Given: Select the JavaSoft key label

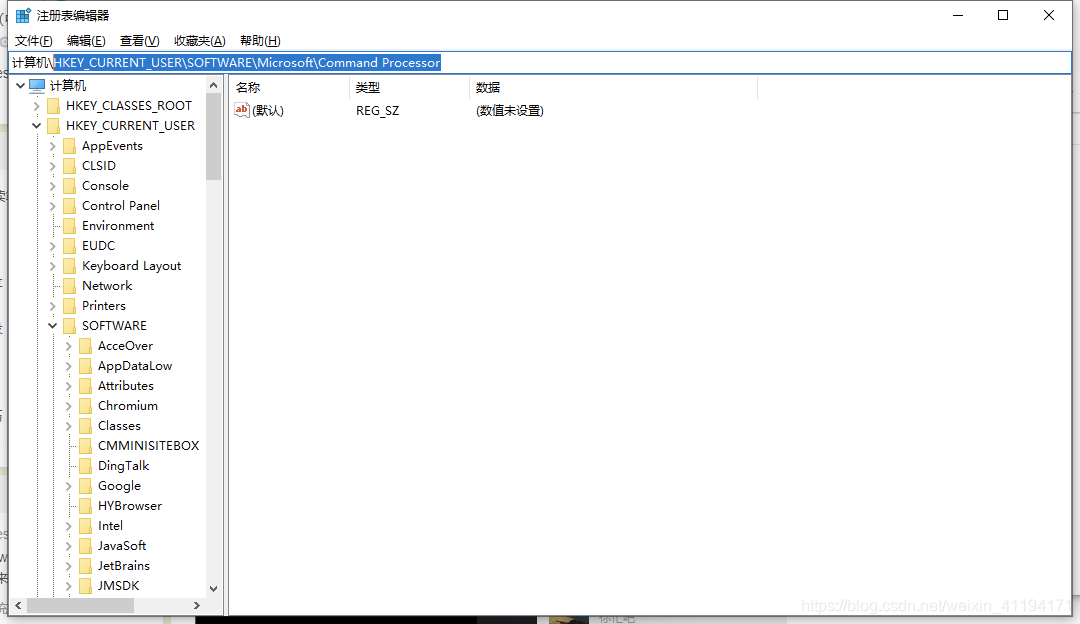Looking at the screenshot, I should [x=122, y=545].
